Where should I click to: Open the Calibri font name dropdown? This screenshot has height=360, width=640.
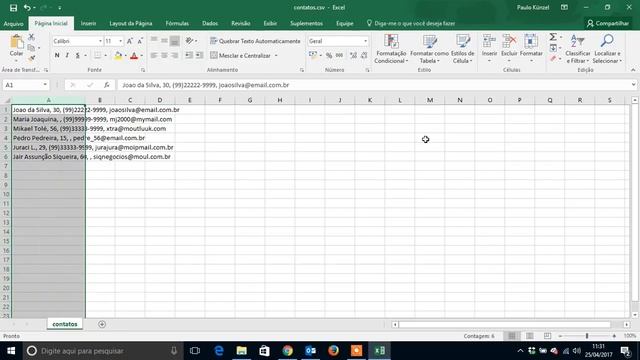[100, 41]
